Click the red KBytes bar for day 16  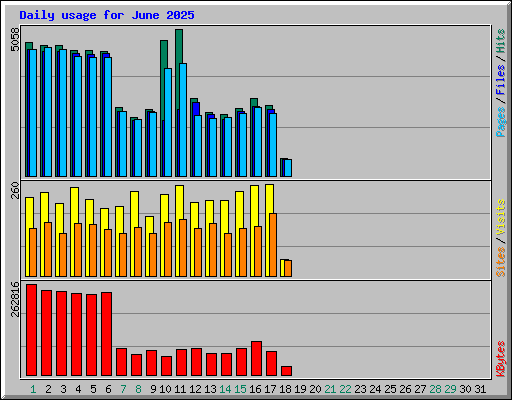[257, 358]
